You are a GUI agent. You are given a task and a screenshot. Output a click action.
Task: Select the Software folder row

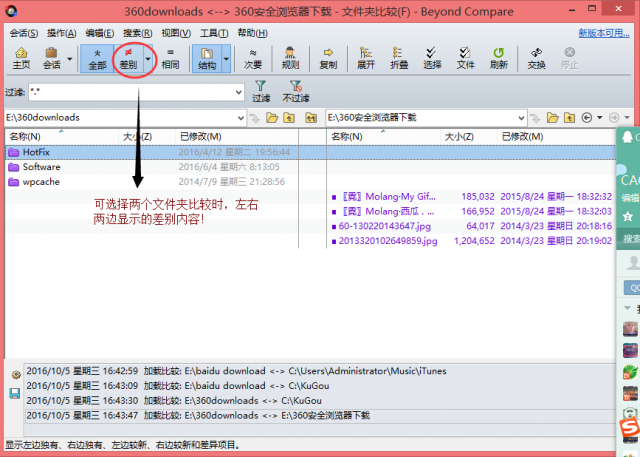pyautogui.click(x=152, y=167)
